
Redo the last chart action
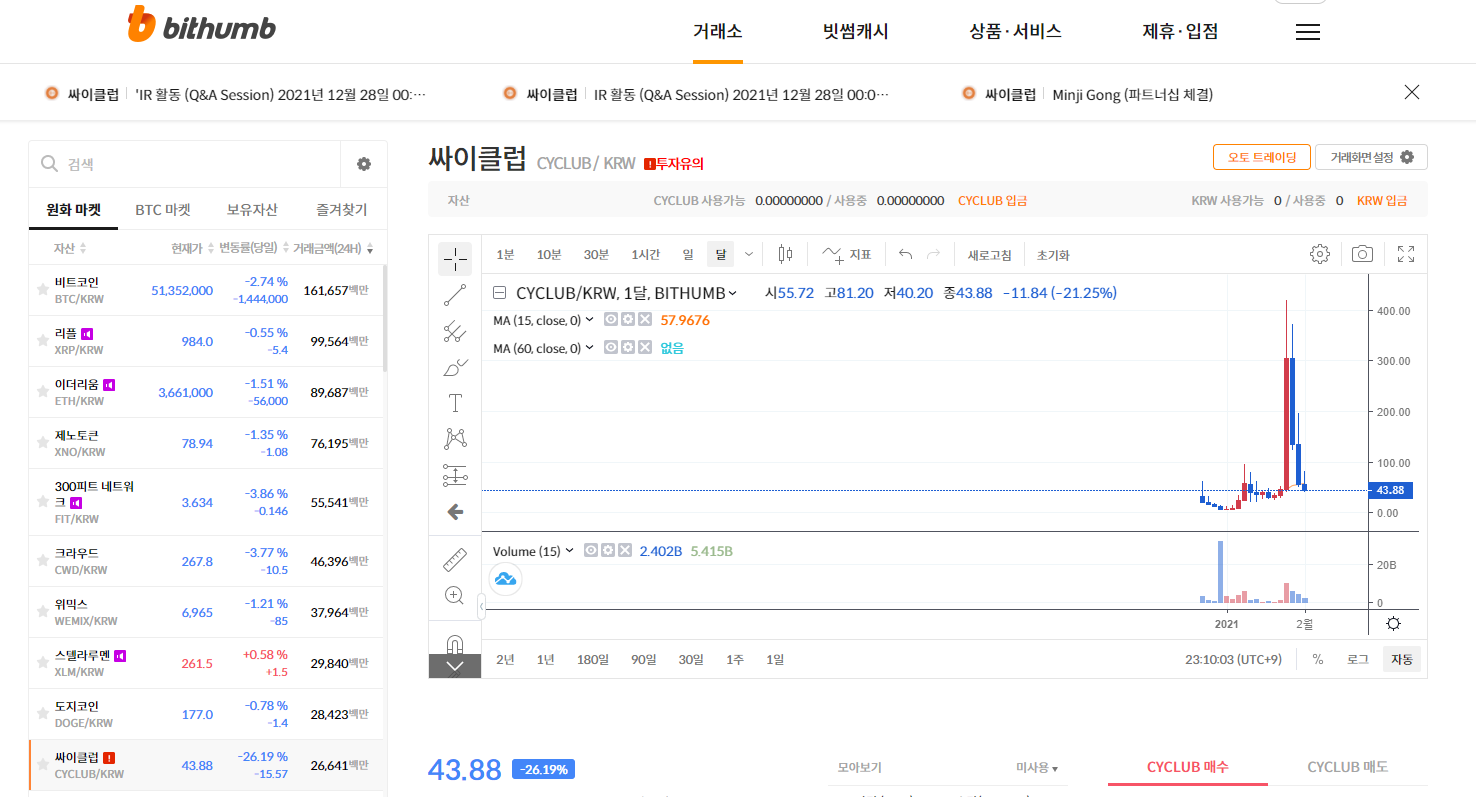pos(933,254)
